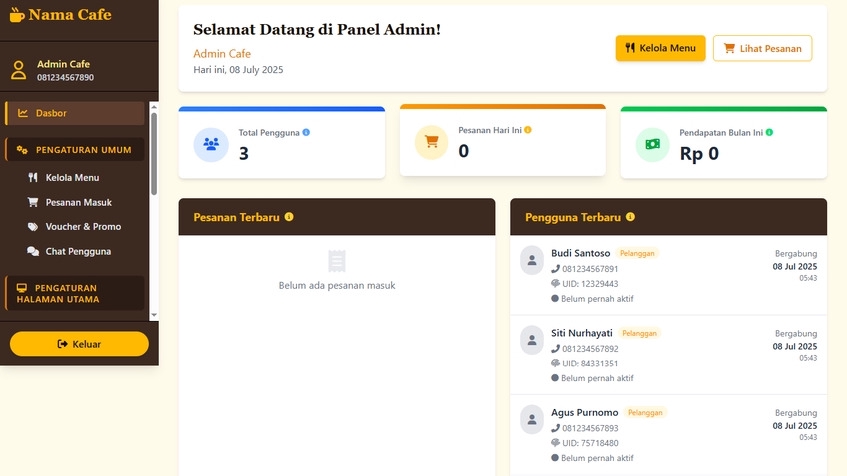
Task: Click the Pesanan Hari Ini info icon
Action: (x=528, y=130)
